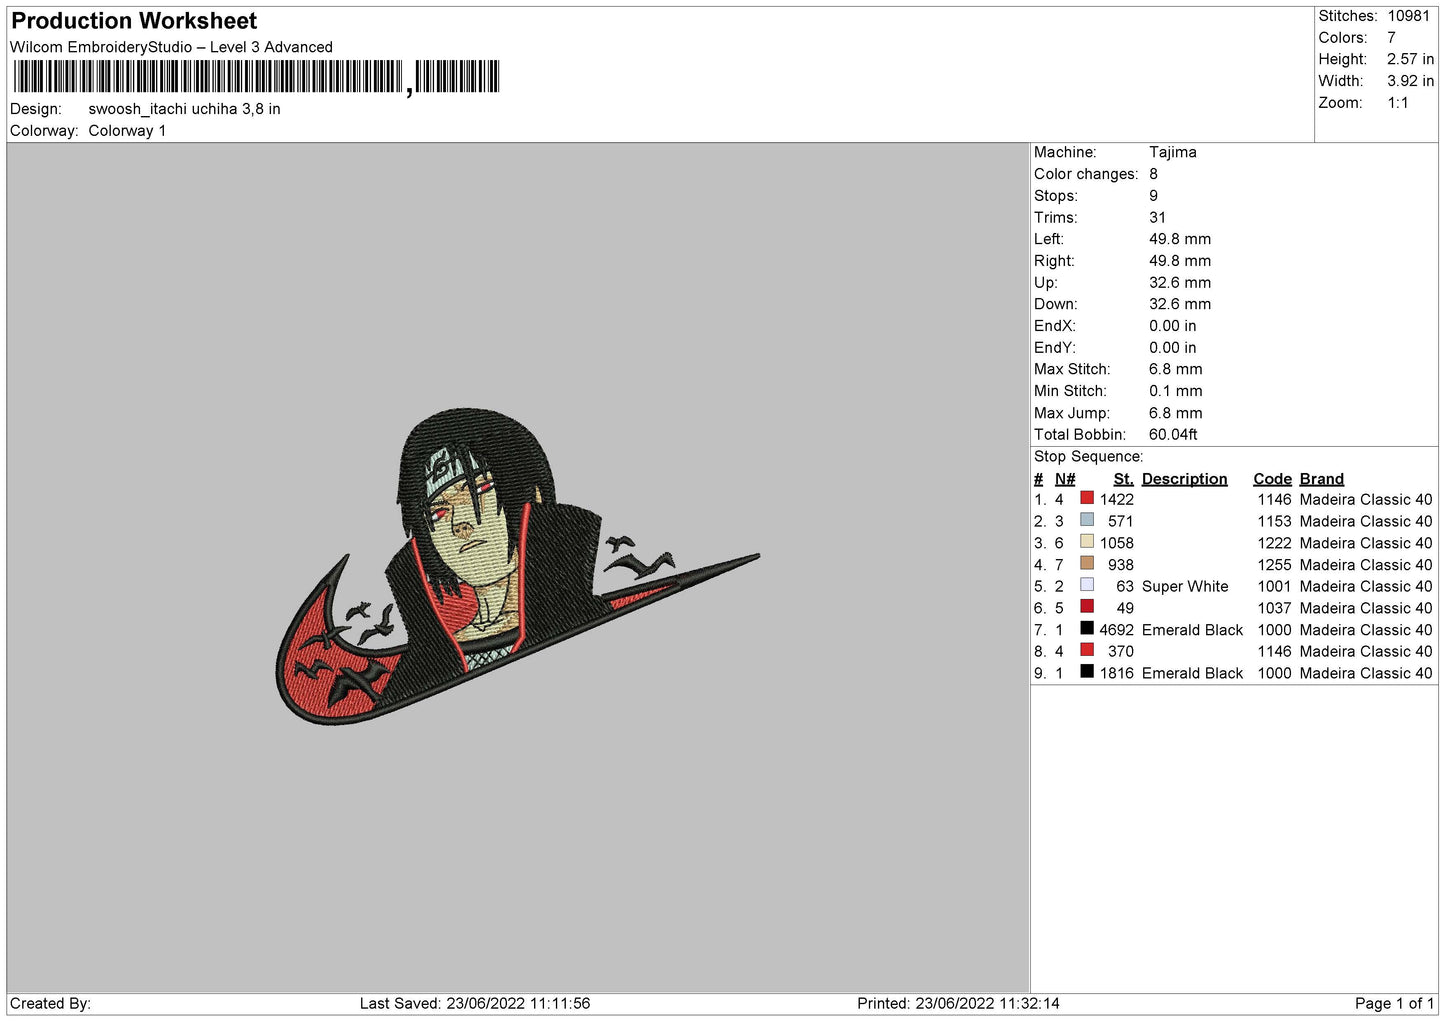Image resolution: width=1445 pixels, height=1021 pixels.
Task: Click the red swatch in stop row 1
Action: [x=1087, y=498]
